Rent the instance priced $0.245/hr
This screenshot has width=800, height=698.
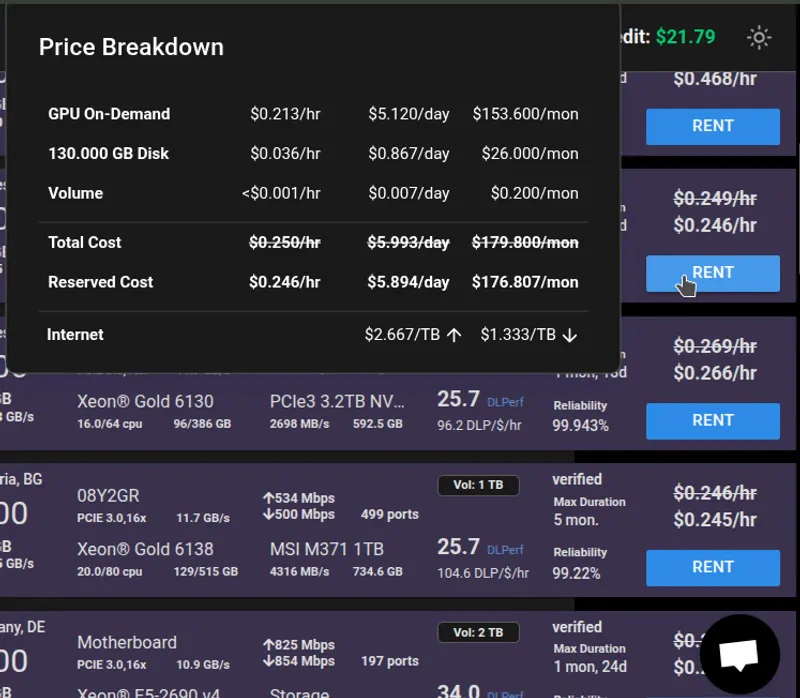pyautogui.click(x=713, y=567)
